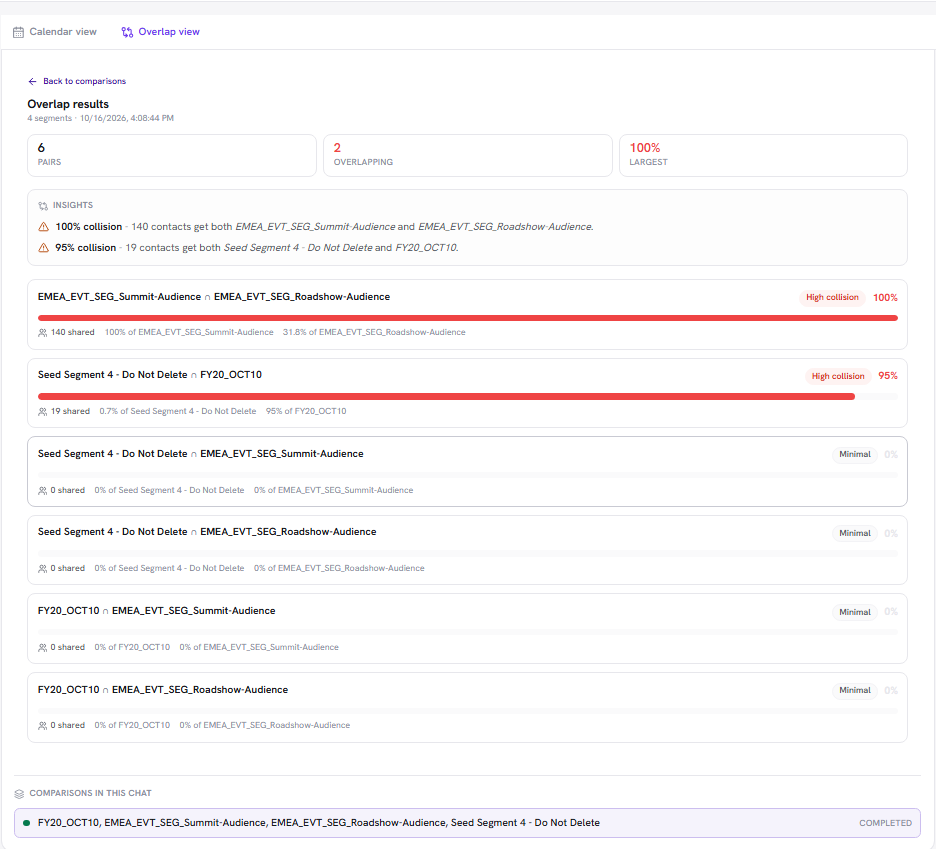This screenshot has width=936, height=849.
Task: Click the Overlap results heading
Action: click(68, 104)
